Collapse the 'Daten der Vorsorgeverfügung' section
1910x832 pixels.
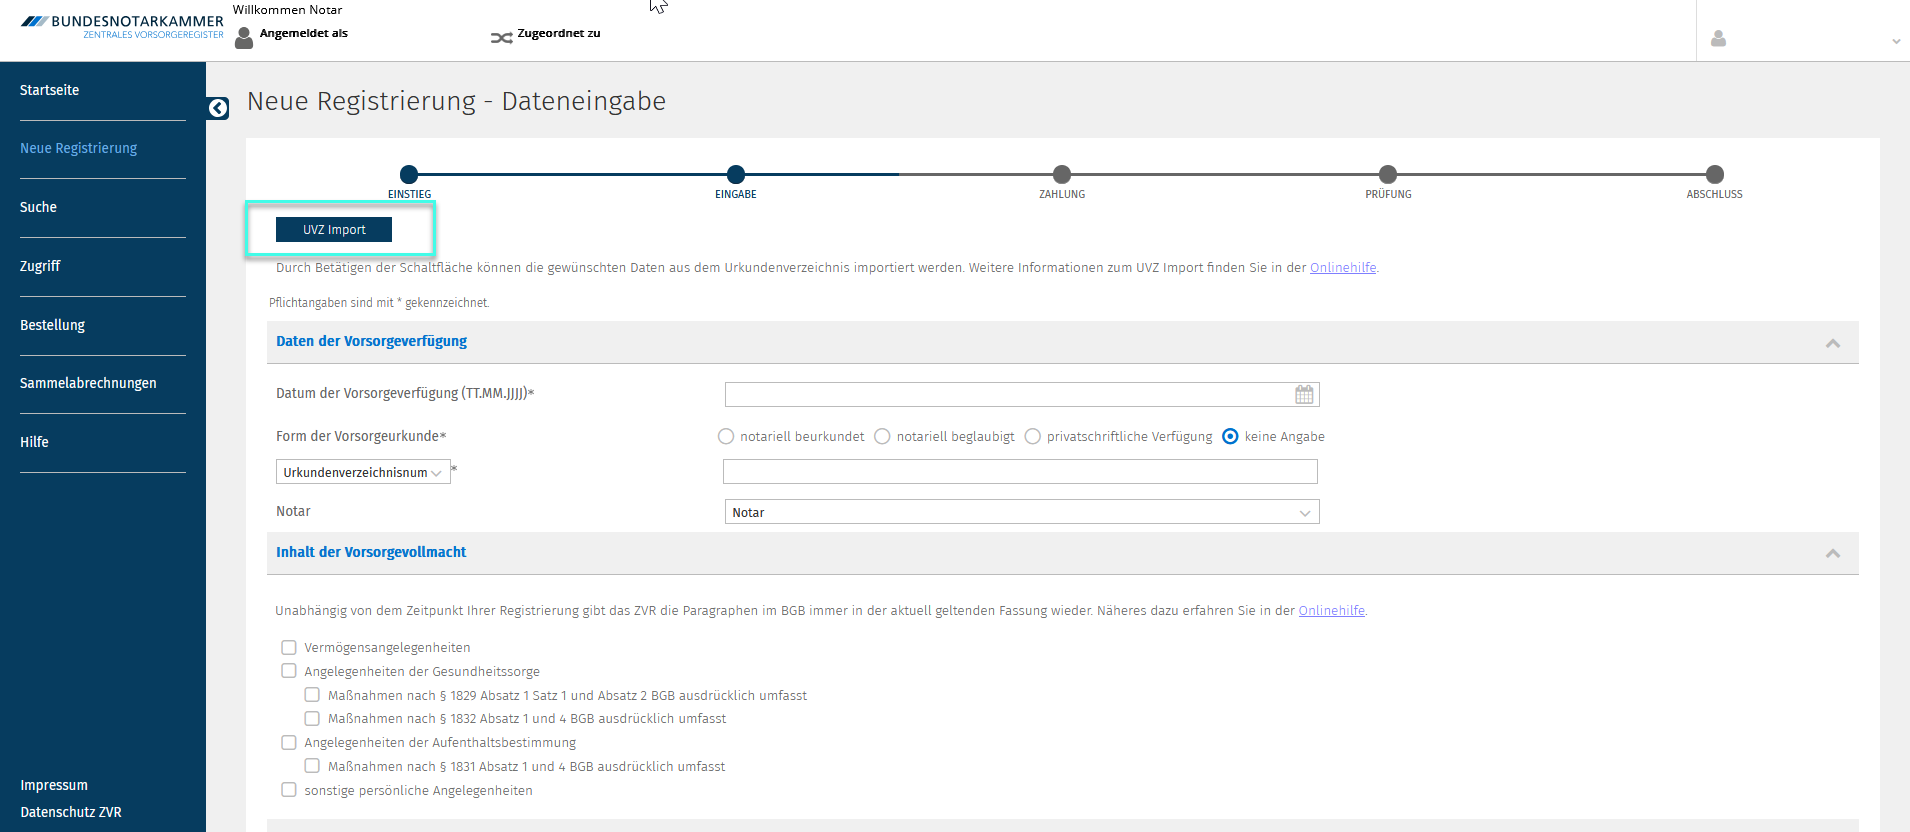tap(1832, 343)
